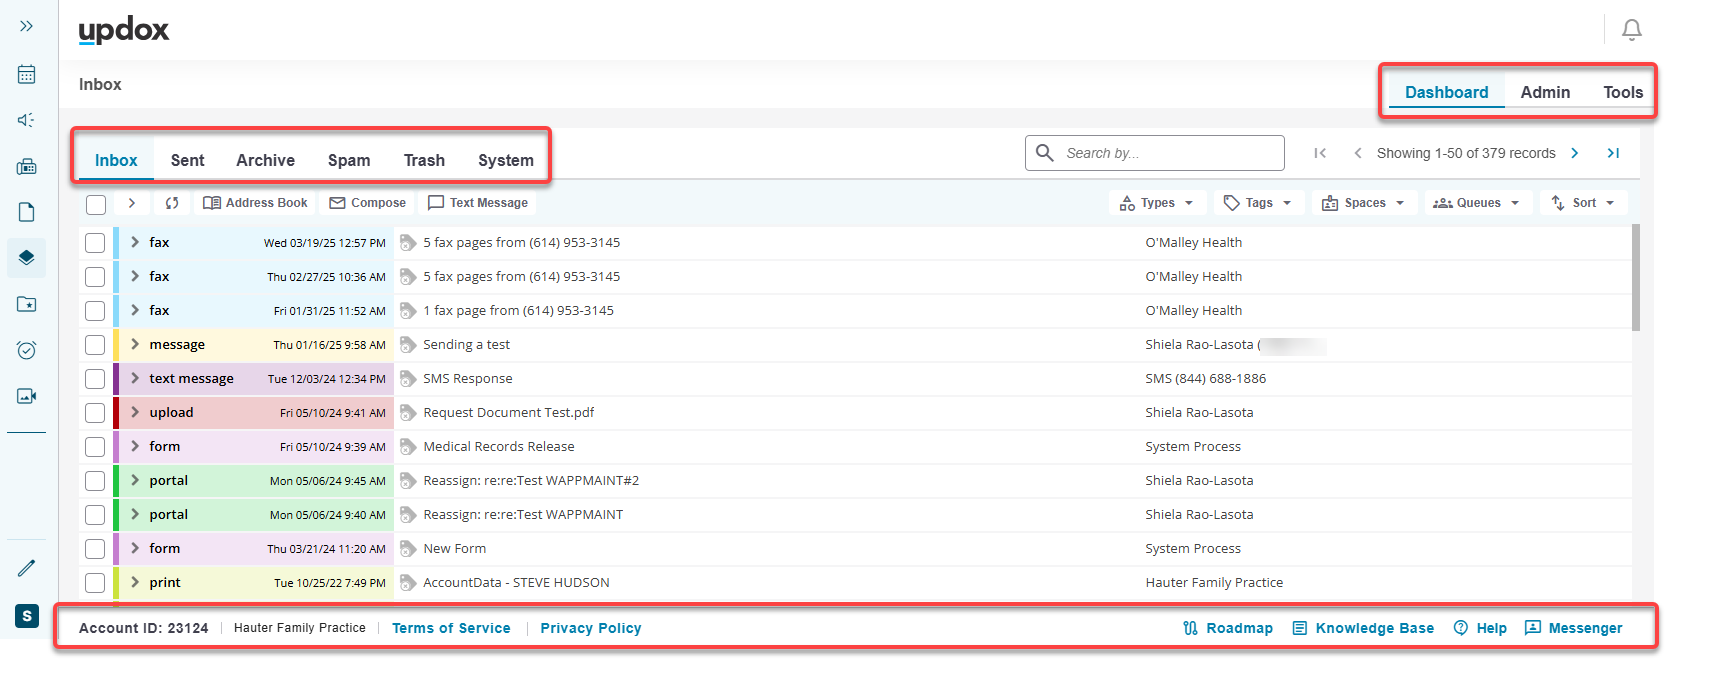Open the Sort dropdown
The image size is (1729, 693).
[1584, 203]
